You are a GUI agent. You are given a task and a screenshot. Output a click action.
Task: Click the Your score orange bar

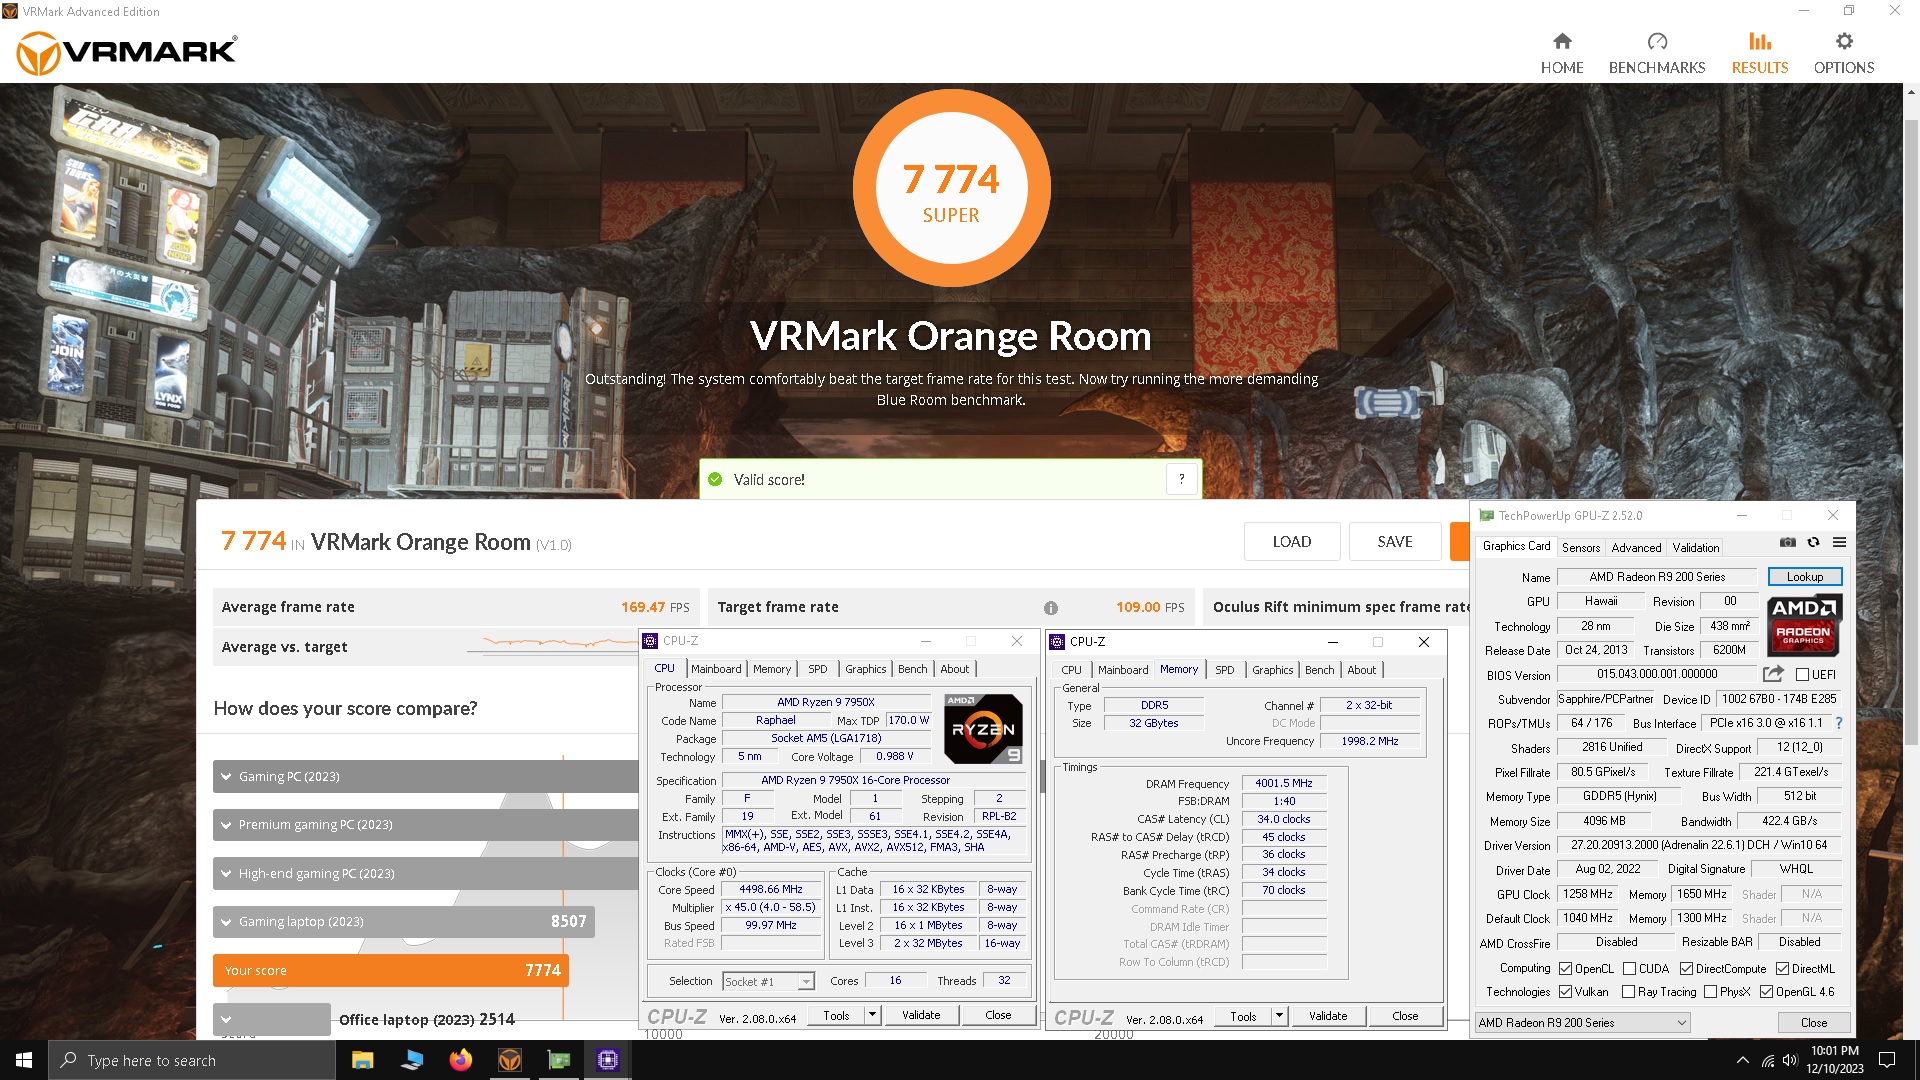click(x=391, y=971)
